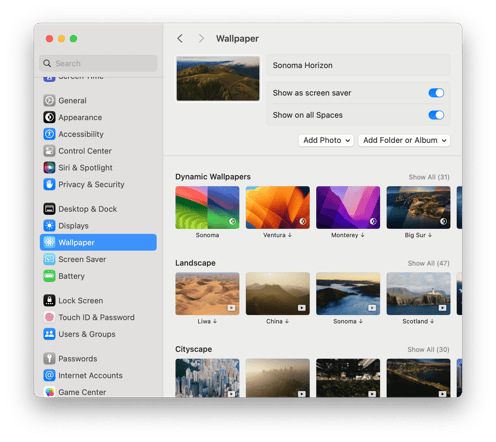Select the Siri & Spotlight icon
This screenshot has width=496, height=442.
tap(49, 168)
